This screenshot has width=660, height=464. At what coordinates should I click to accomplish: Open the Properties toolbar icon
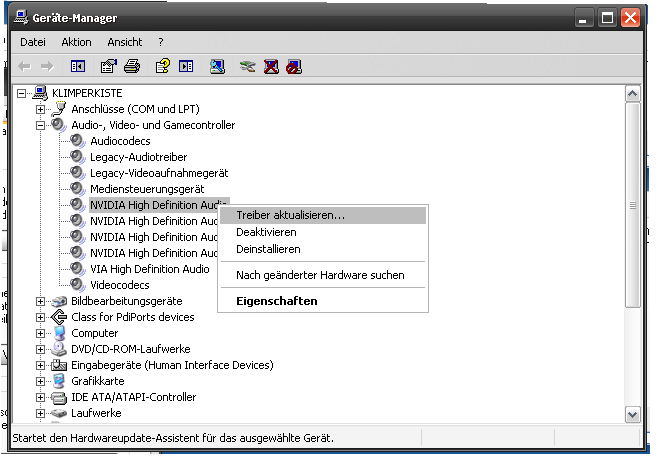109,67
